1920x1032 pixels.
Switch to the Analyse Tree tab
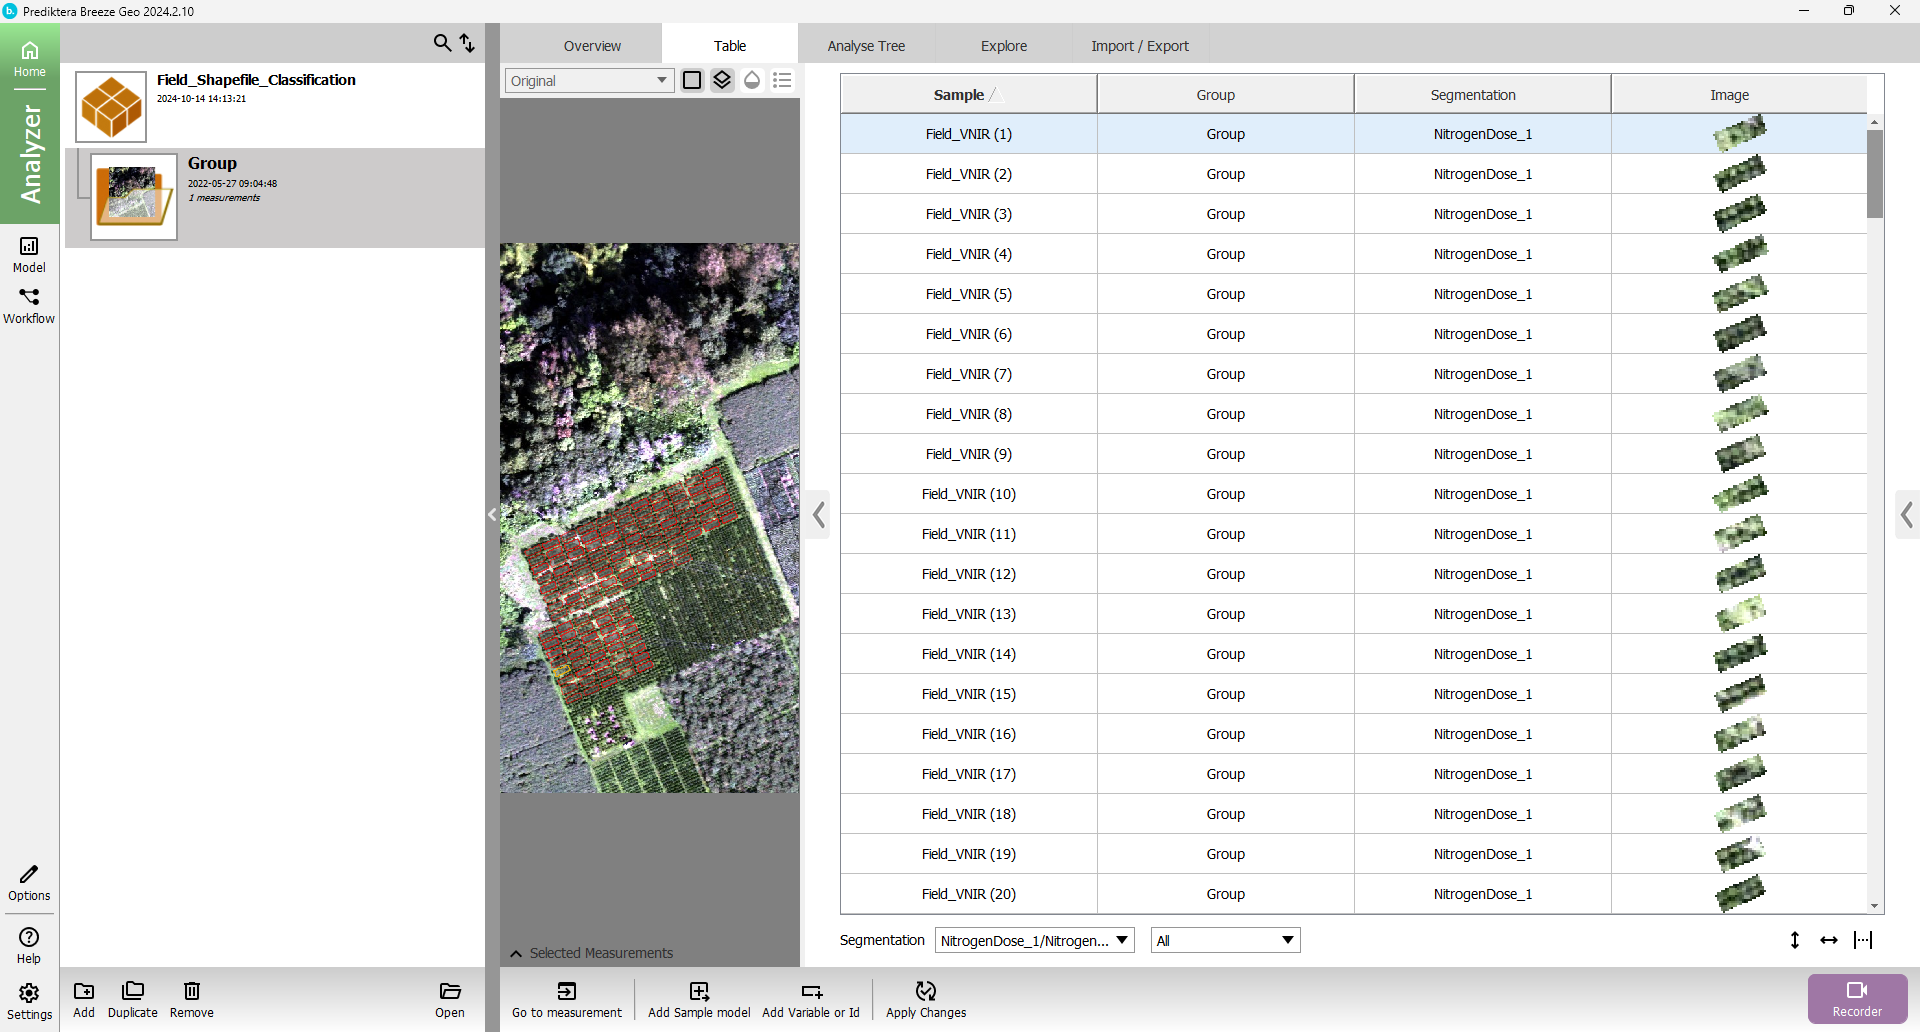[x=866, y=46]
